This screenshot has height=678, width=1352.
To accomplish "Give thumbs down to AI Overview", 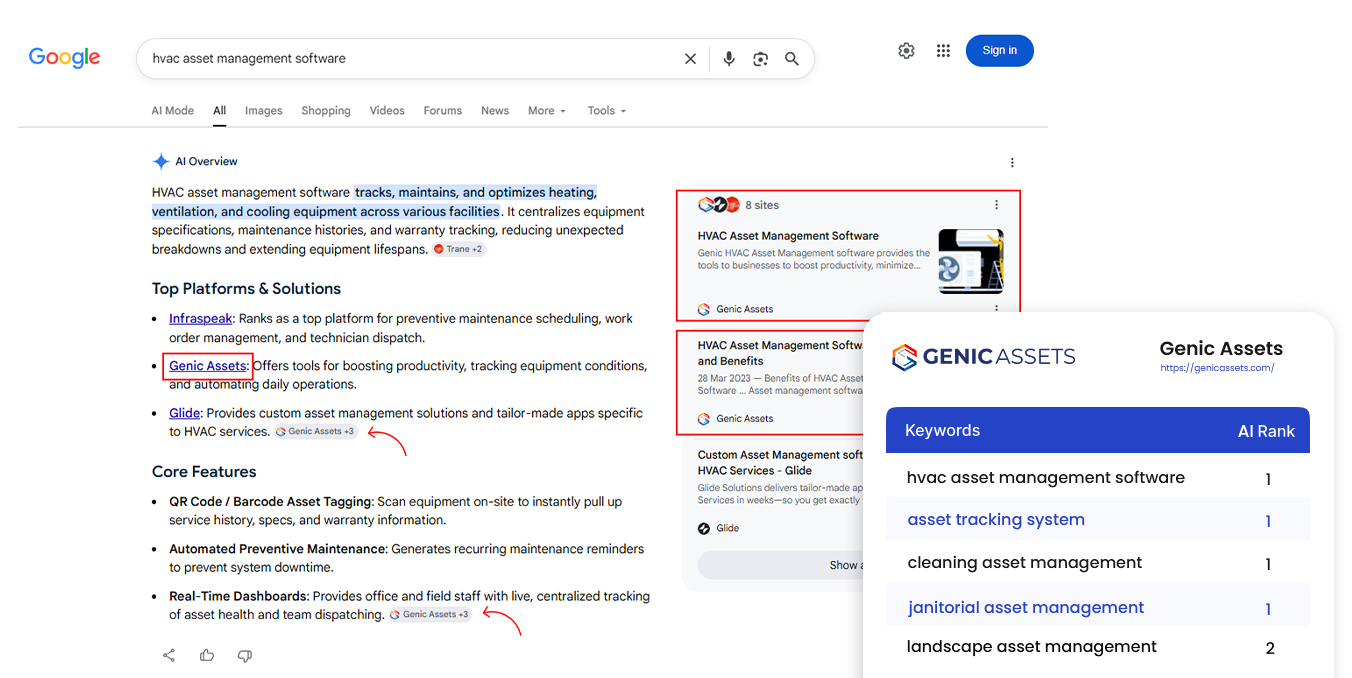I will tap(245, 655).
